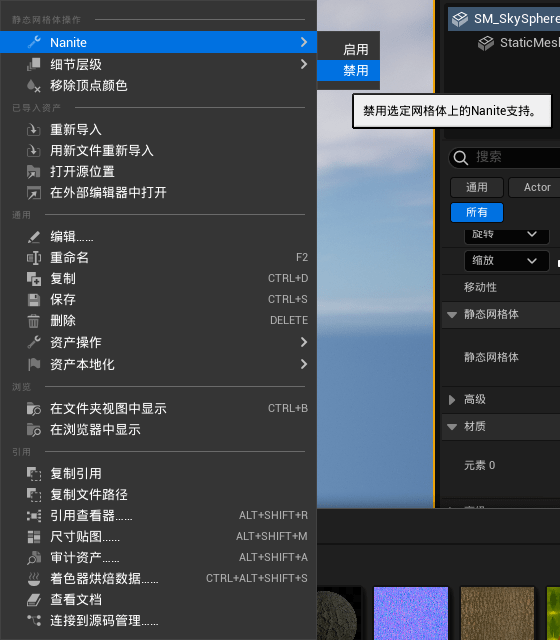Click the 移动性 property label
The height and width of the screenshot is (640, 560).
480,287
